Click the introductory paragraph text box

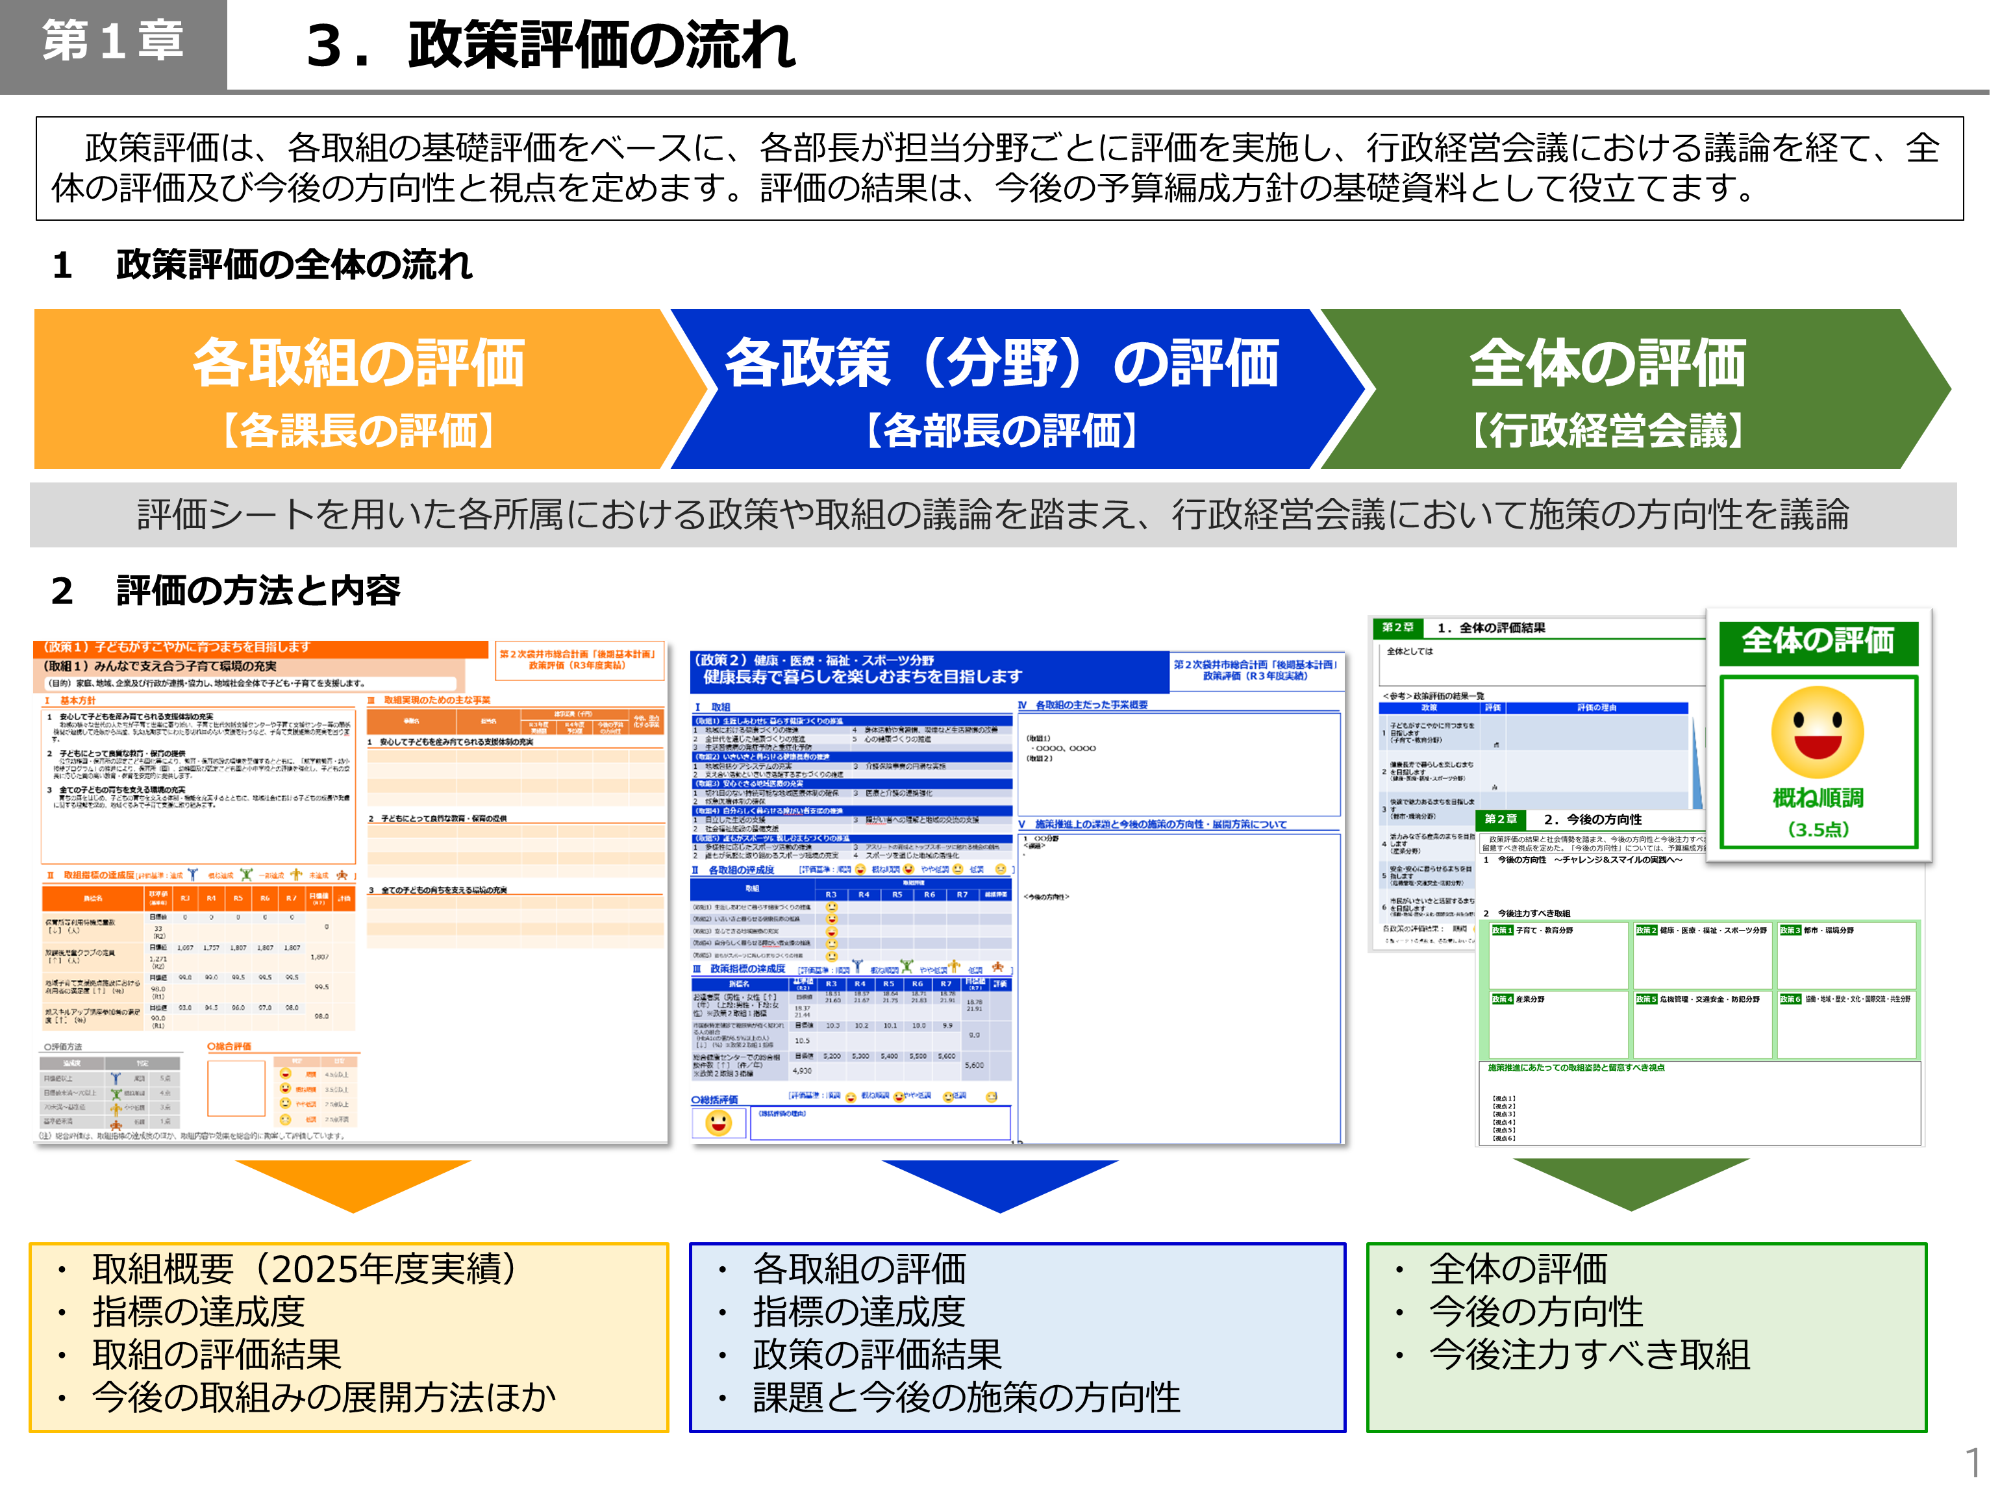pyautogui.click(x=1000, y=168)
